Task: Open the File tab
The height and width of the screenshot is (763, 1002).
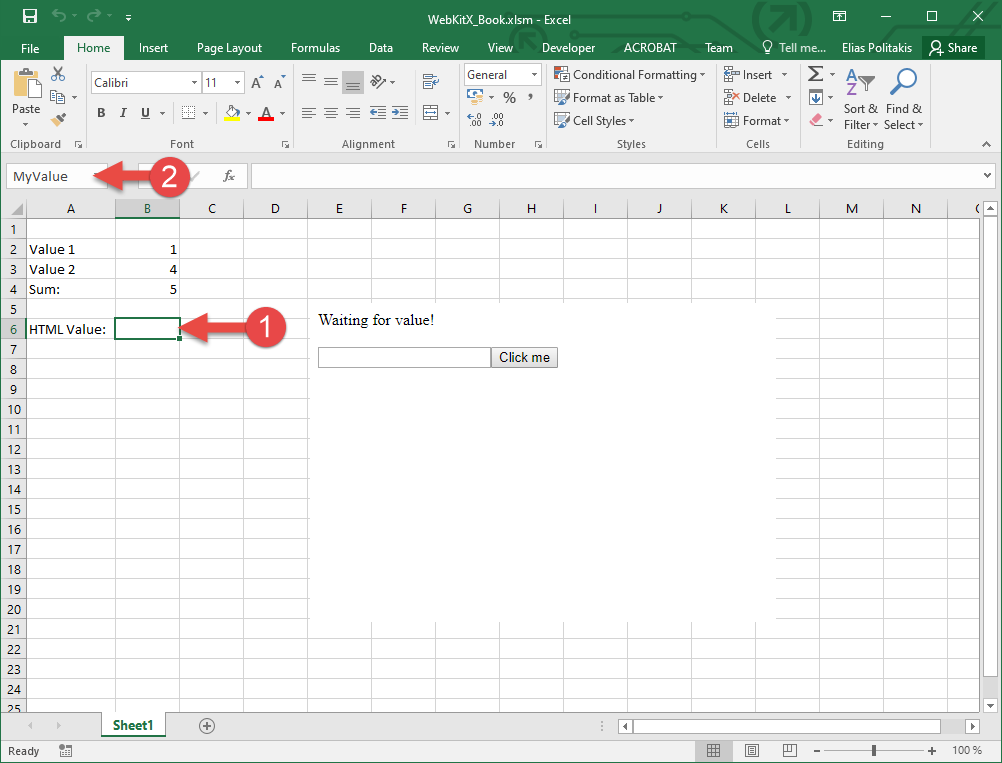Action: pyautogui.click(x=30, y=48)
